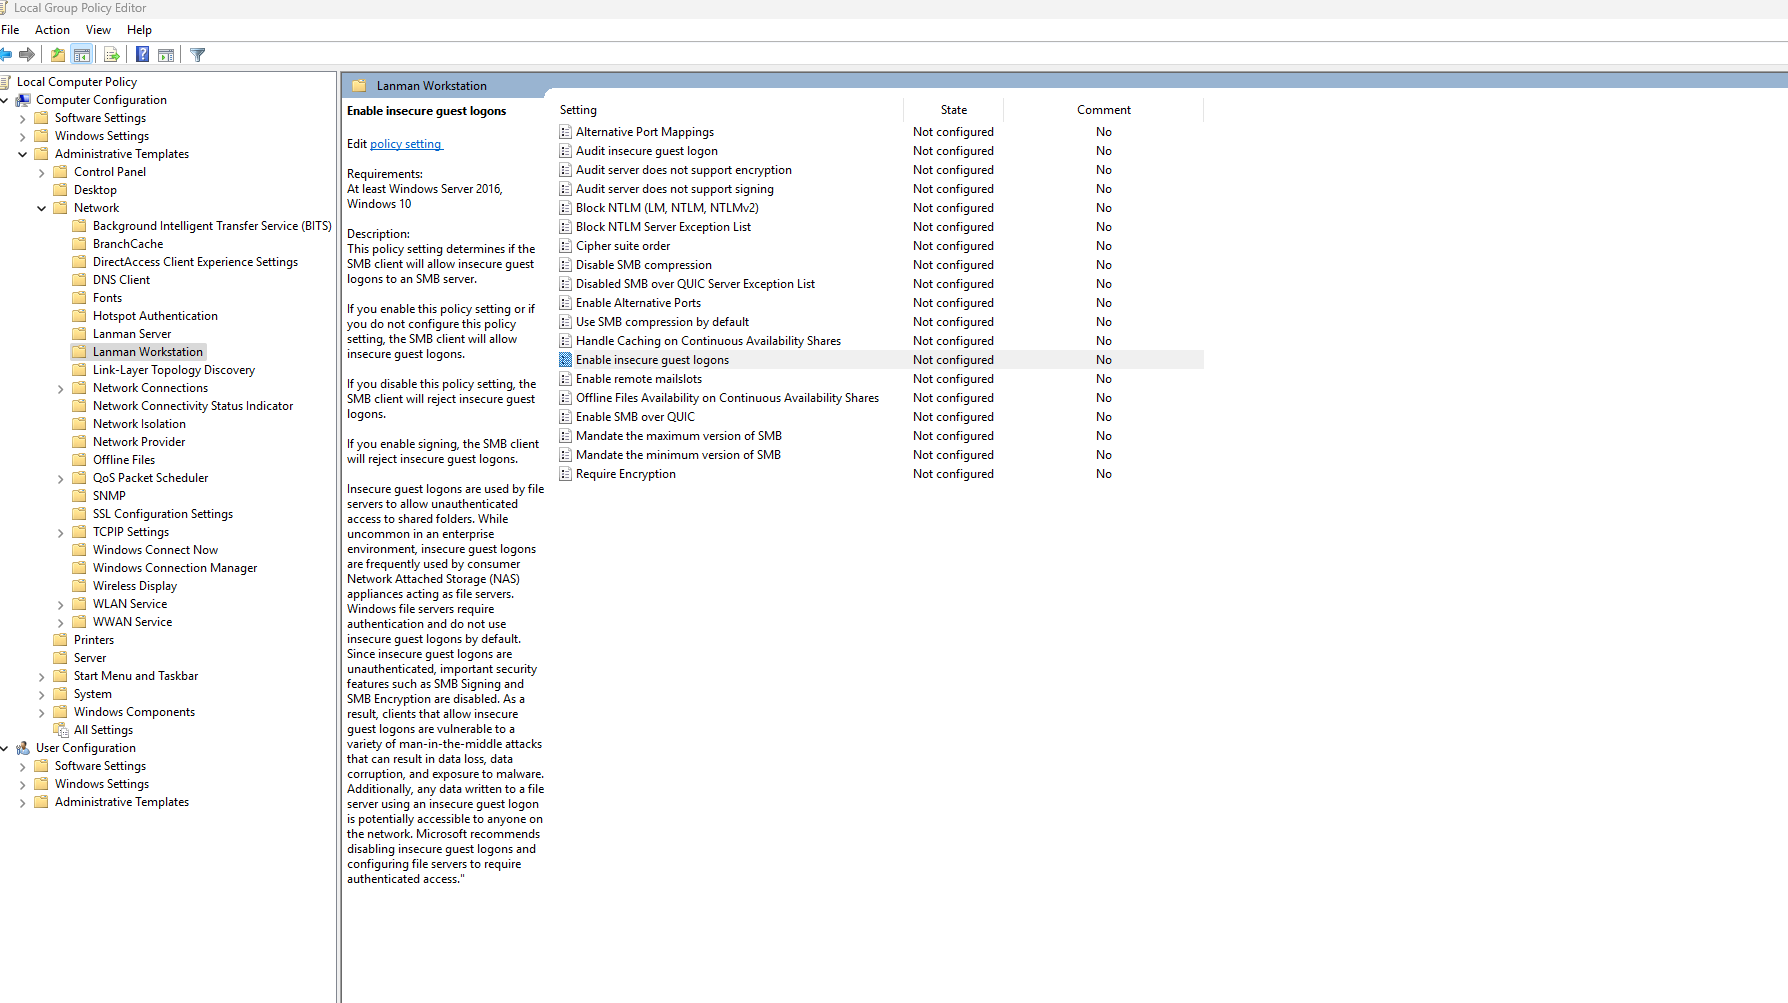Click the Printers folder icon
The image size is (1788, 1003).
[x=61, y=640]
